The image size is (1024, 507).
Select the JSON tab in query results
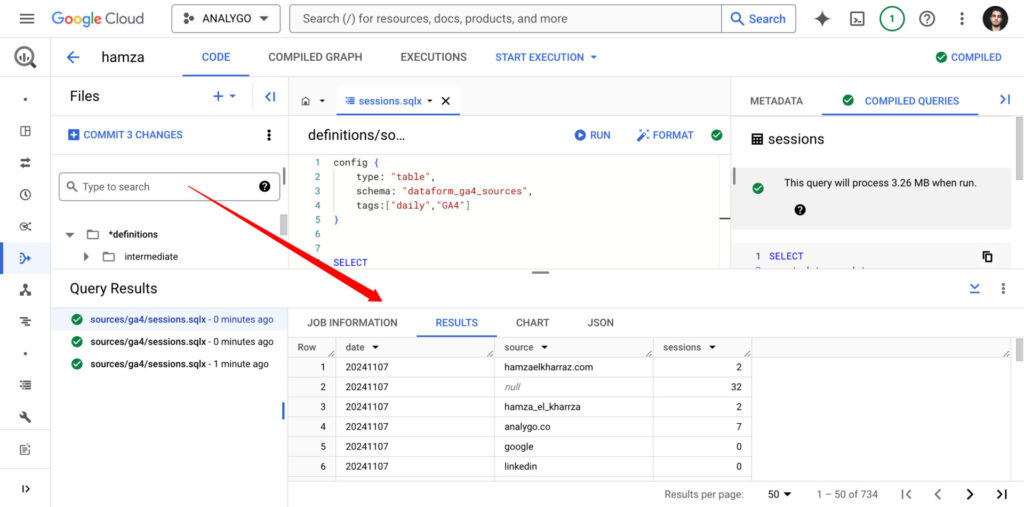point(600,323)
